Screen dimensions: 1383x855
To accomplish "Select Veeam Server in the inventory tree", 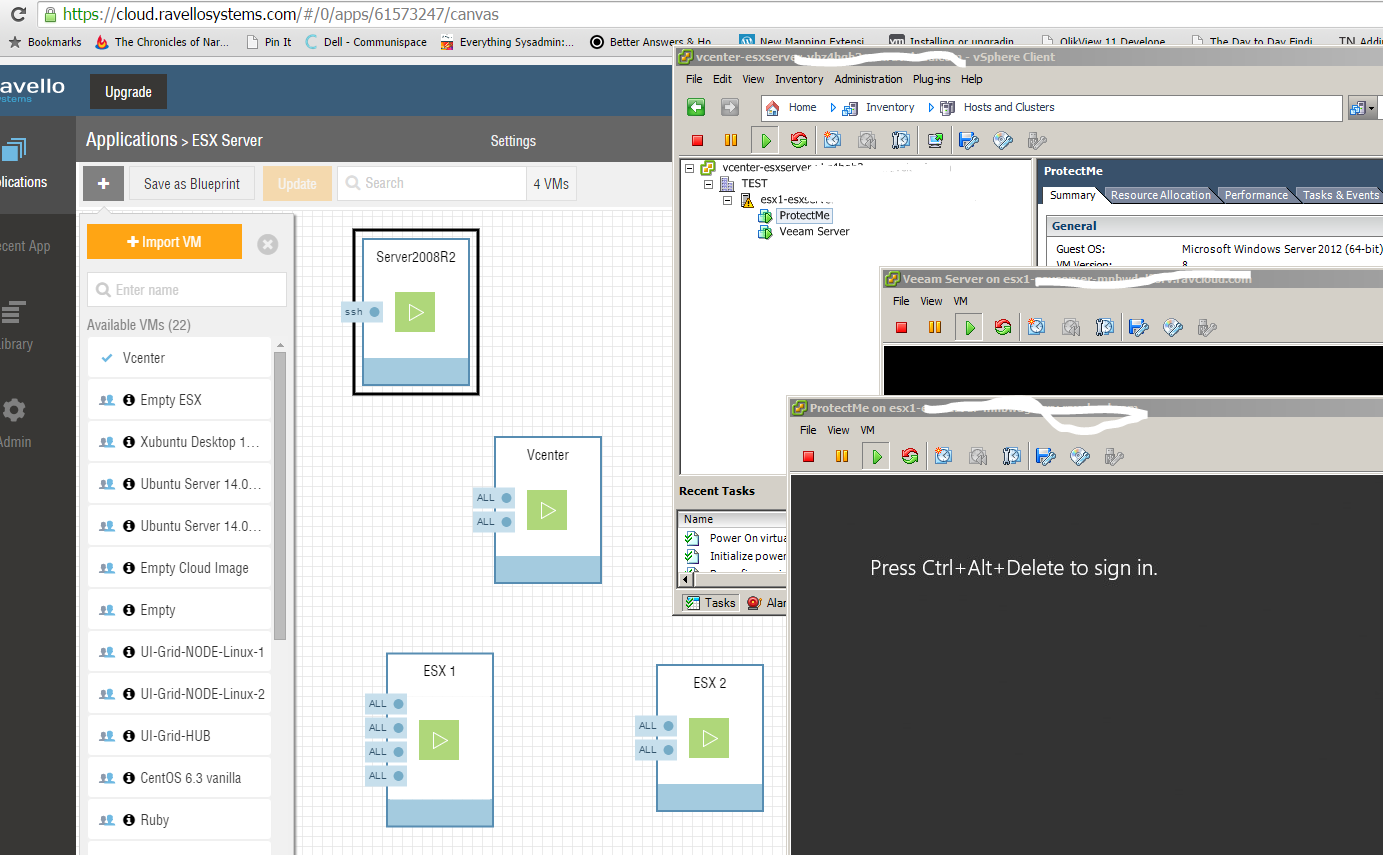I will coord(813,231).
